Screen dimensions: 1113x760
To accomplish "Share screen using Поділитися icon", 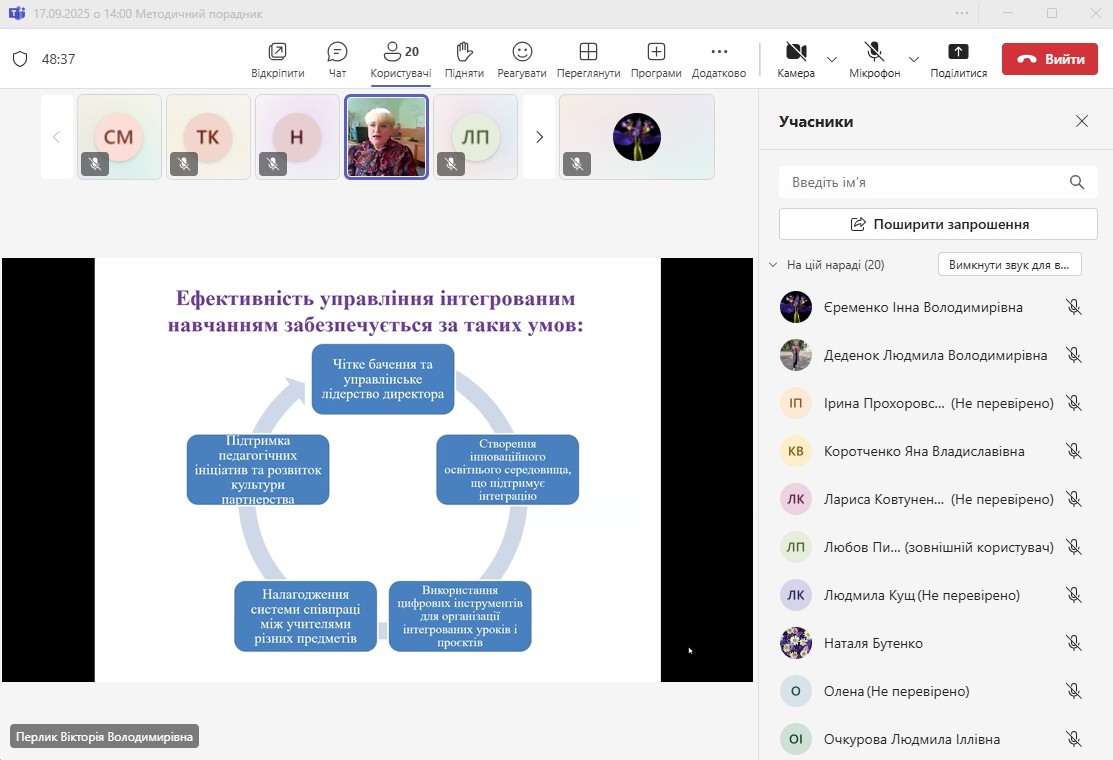I will (x=958, y=52).
